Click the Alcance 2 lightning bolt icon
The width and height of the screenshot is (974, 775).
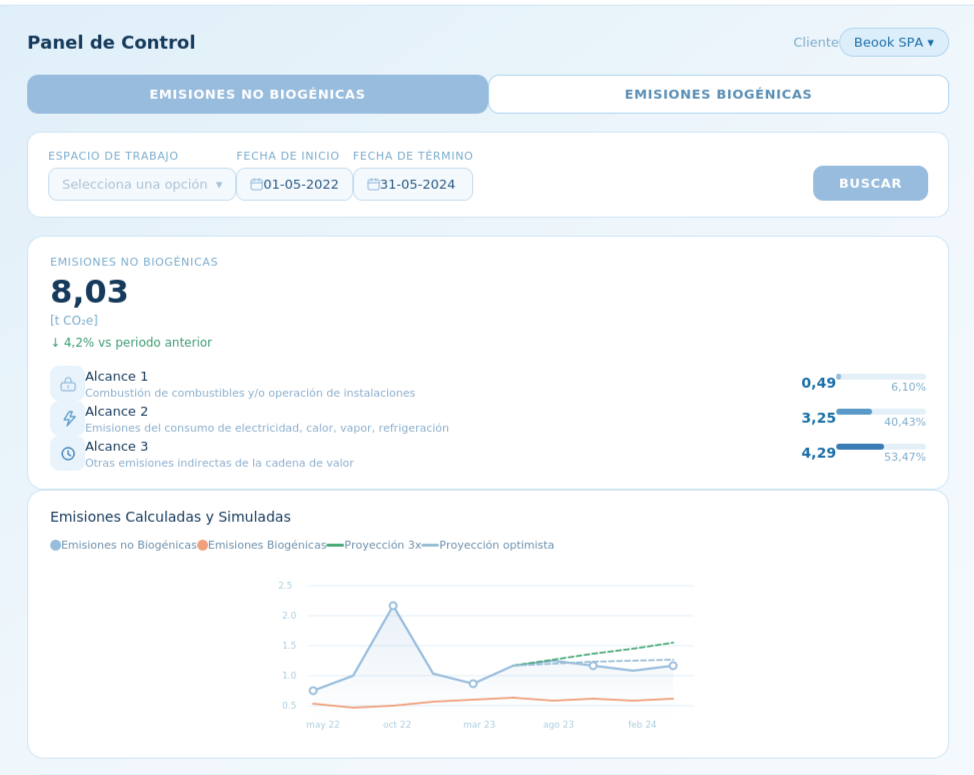point(68,419)
